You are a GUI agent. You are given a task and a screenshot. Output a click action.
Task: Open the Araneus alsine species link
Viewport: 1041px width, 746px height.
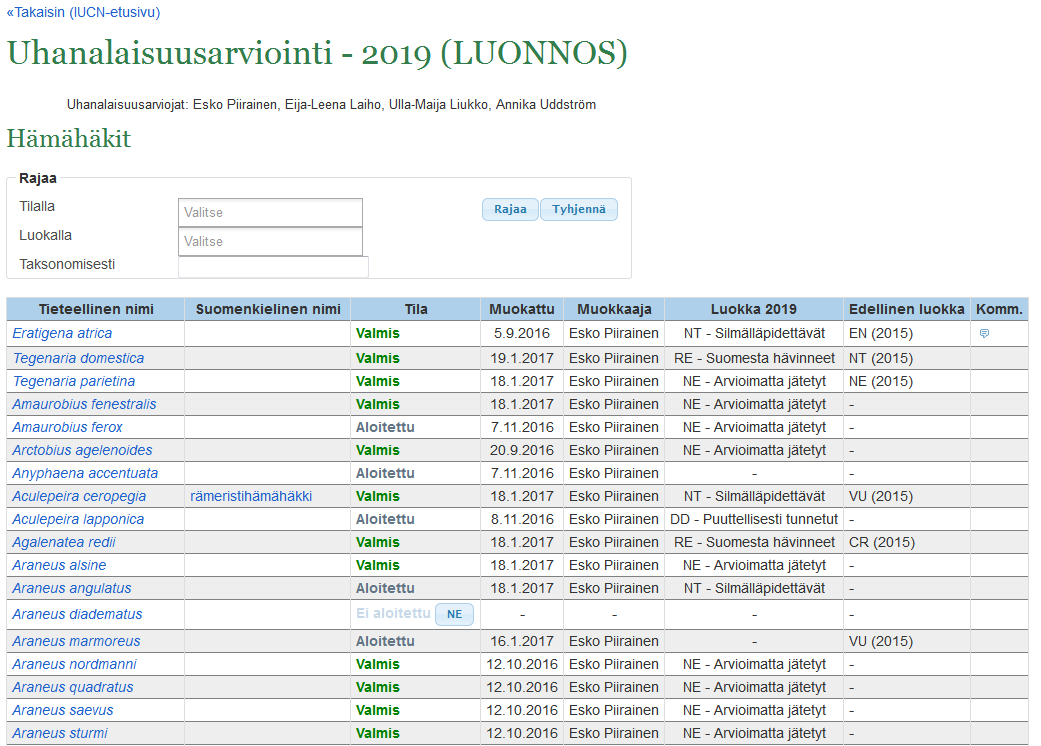[59, 565]
